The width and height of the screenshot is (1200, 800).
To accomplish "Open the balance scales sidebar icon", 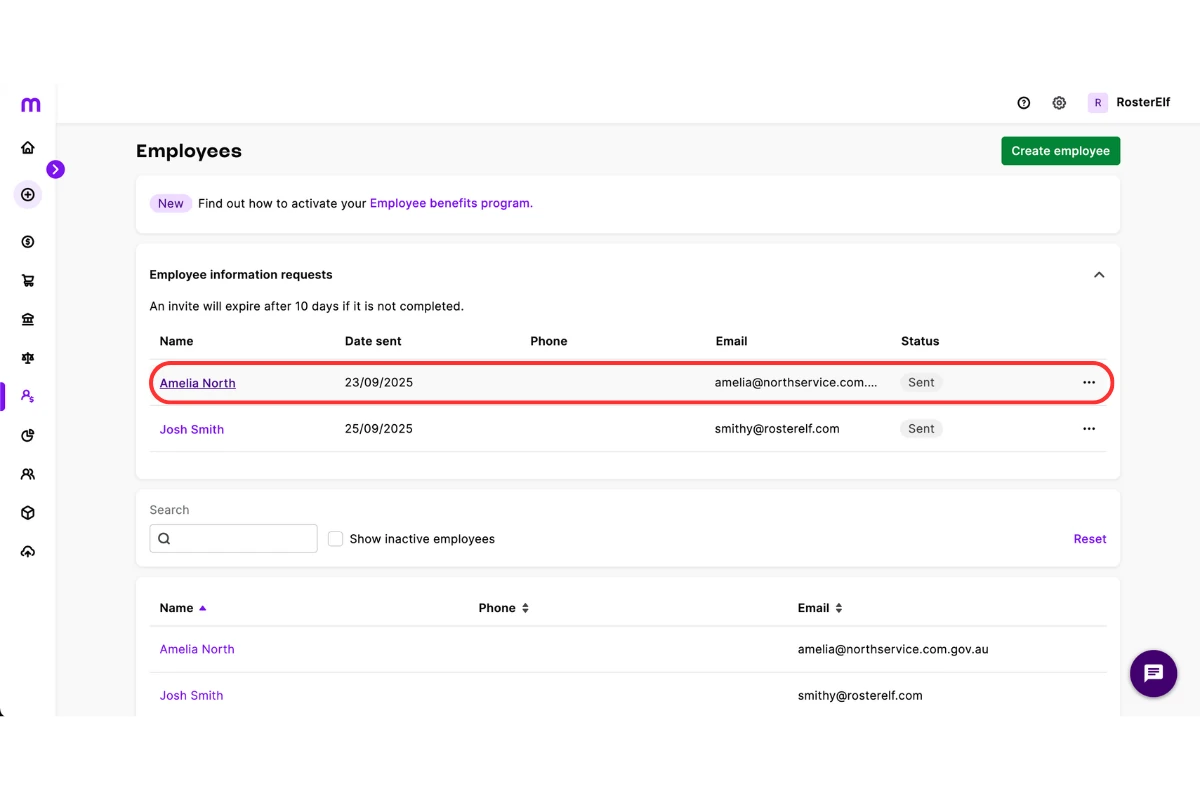I will tap(28, 358).
